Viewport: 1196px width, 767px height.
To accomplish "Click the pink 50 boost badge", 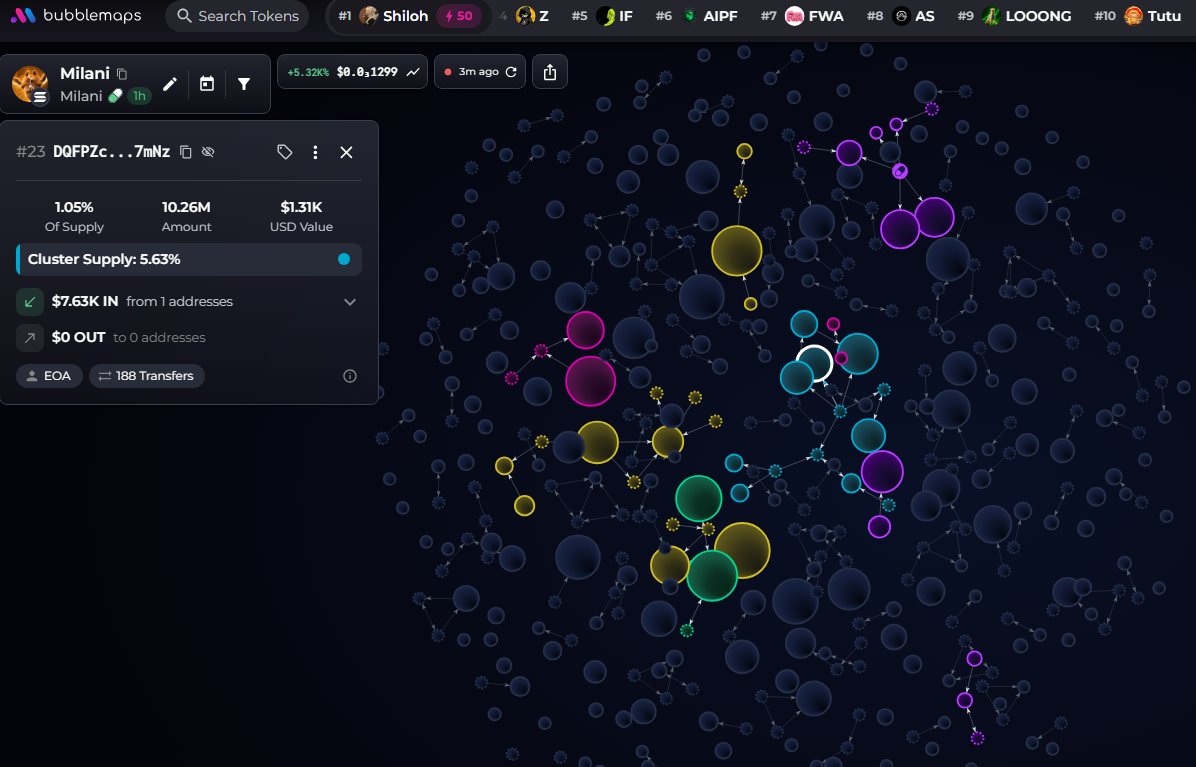I will click(458, 16).
